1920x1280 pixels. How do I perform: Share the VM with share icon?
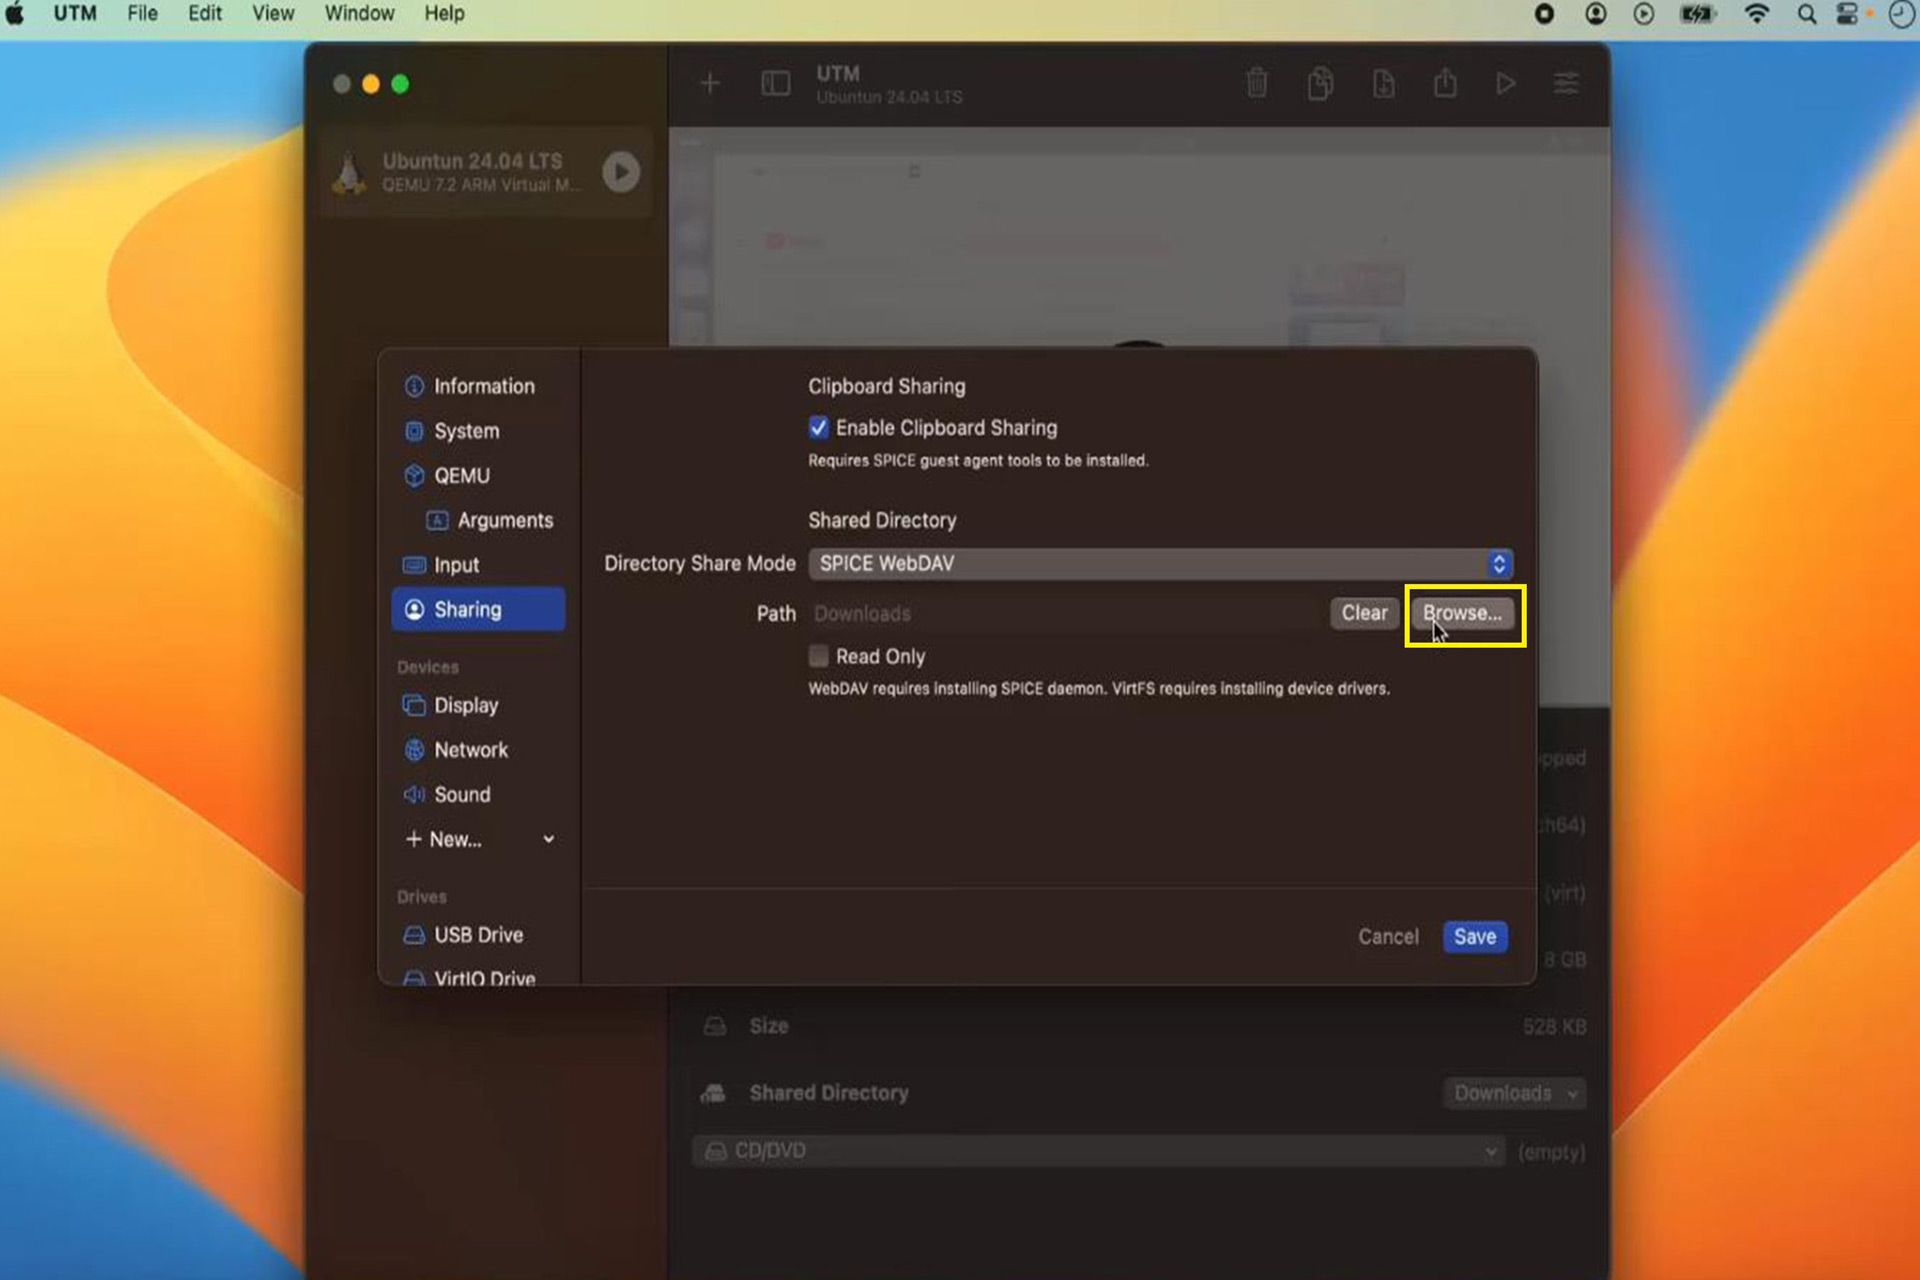[x=1445, y=84]
